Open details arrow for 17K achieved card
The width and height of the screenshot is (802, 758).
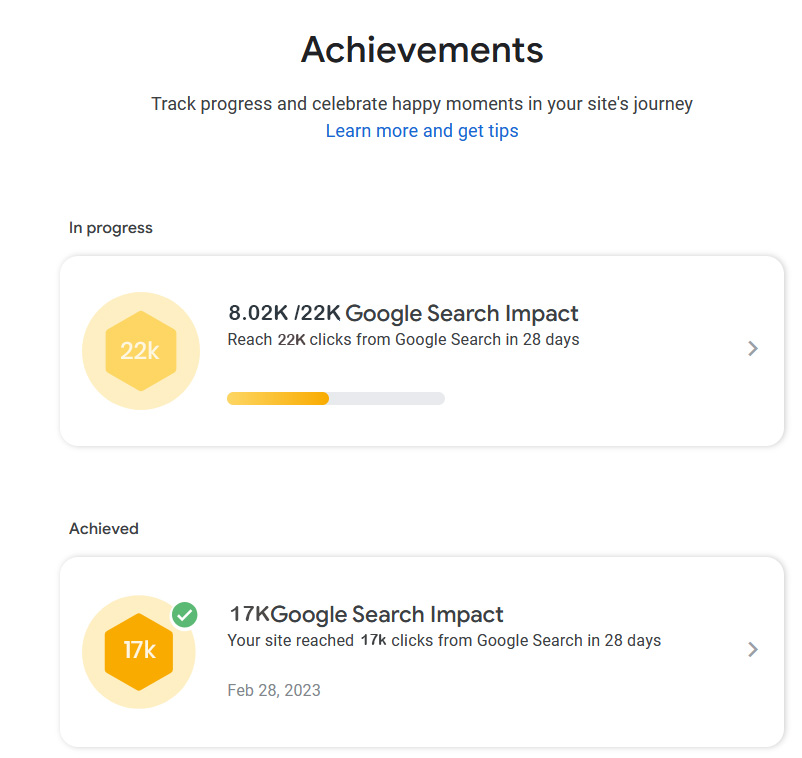coord(753,649)
